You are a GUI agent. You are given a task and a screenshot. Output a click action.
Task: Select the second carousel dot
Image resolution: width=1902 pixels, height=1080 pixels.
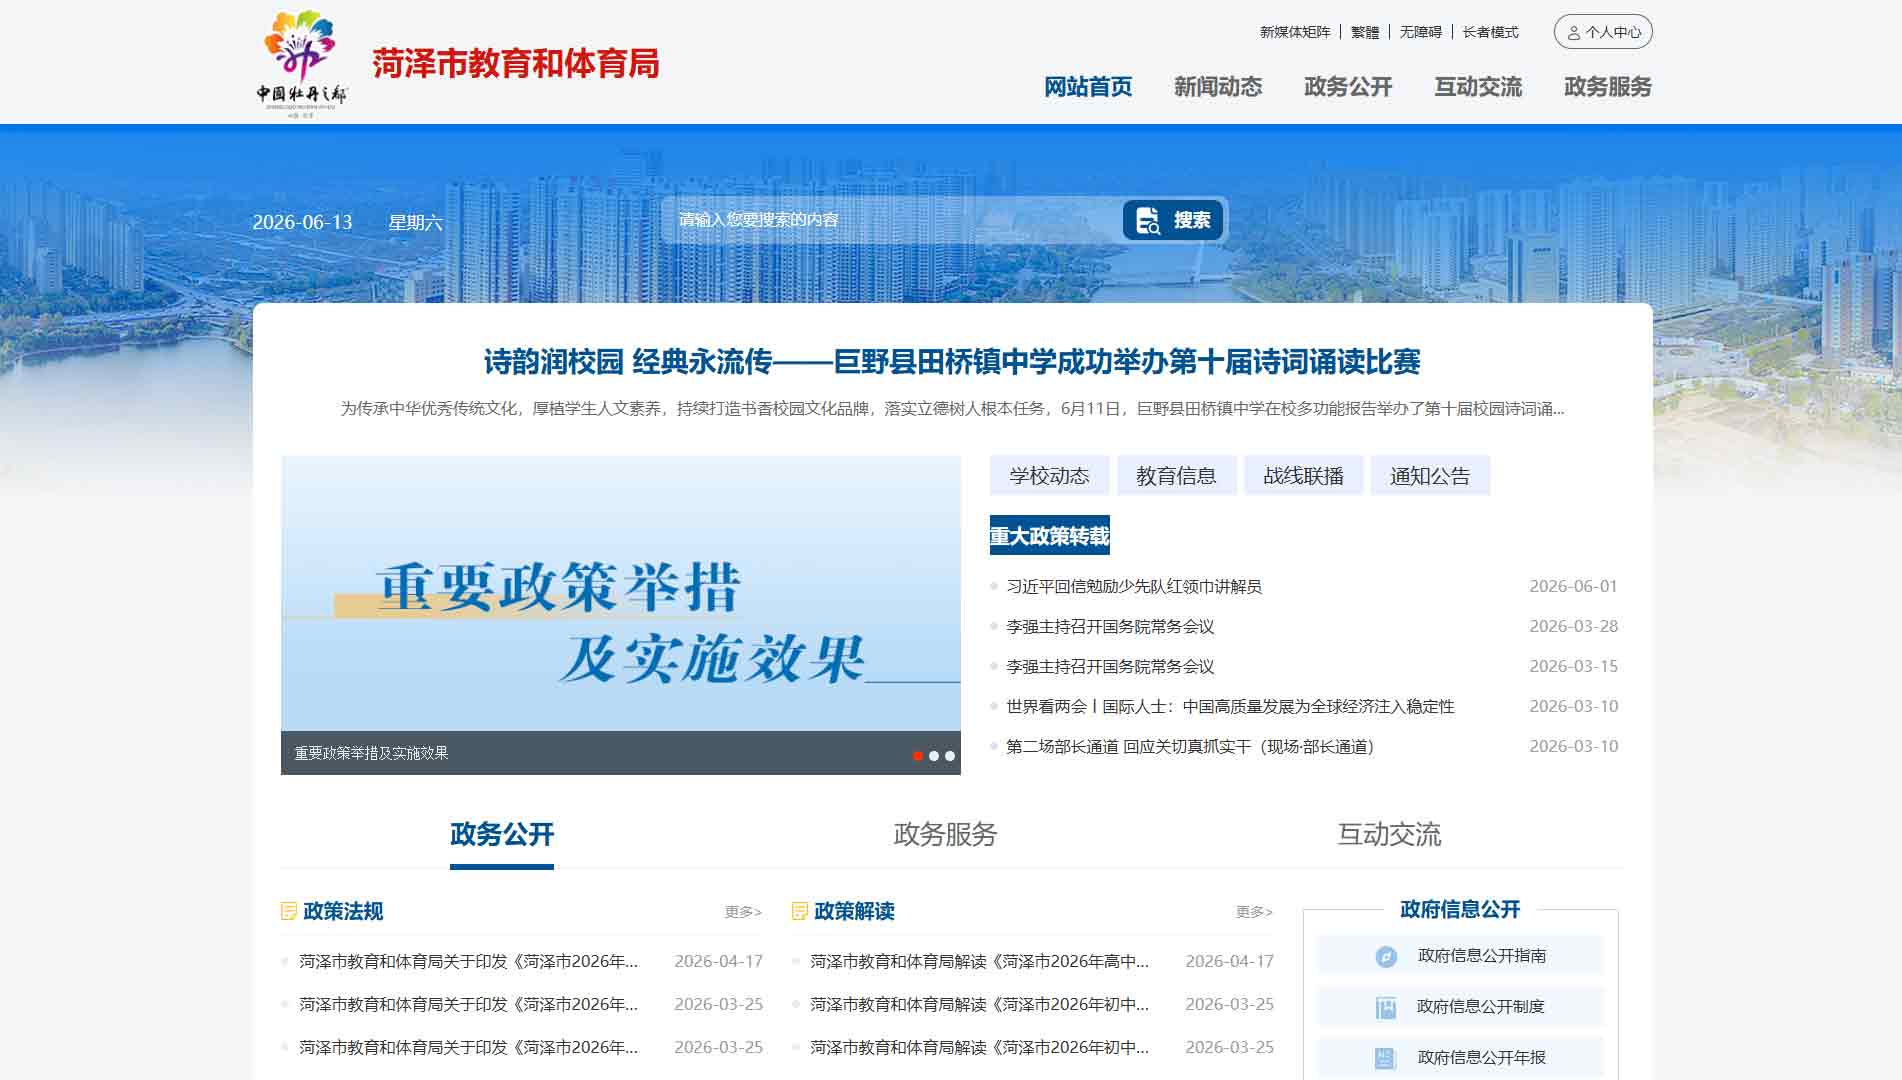934,756
